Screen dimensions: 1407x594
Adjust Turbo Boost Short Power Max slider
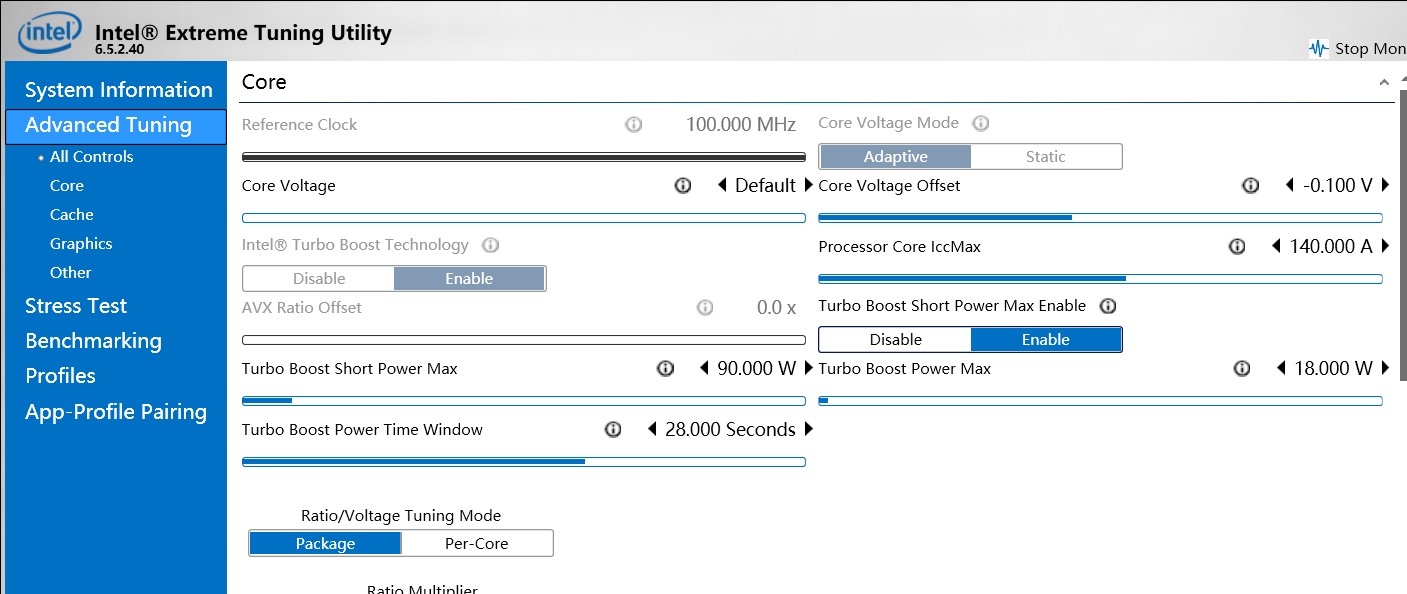[524, 401]
